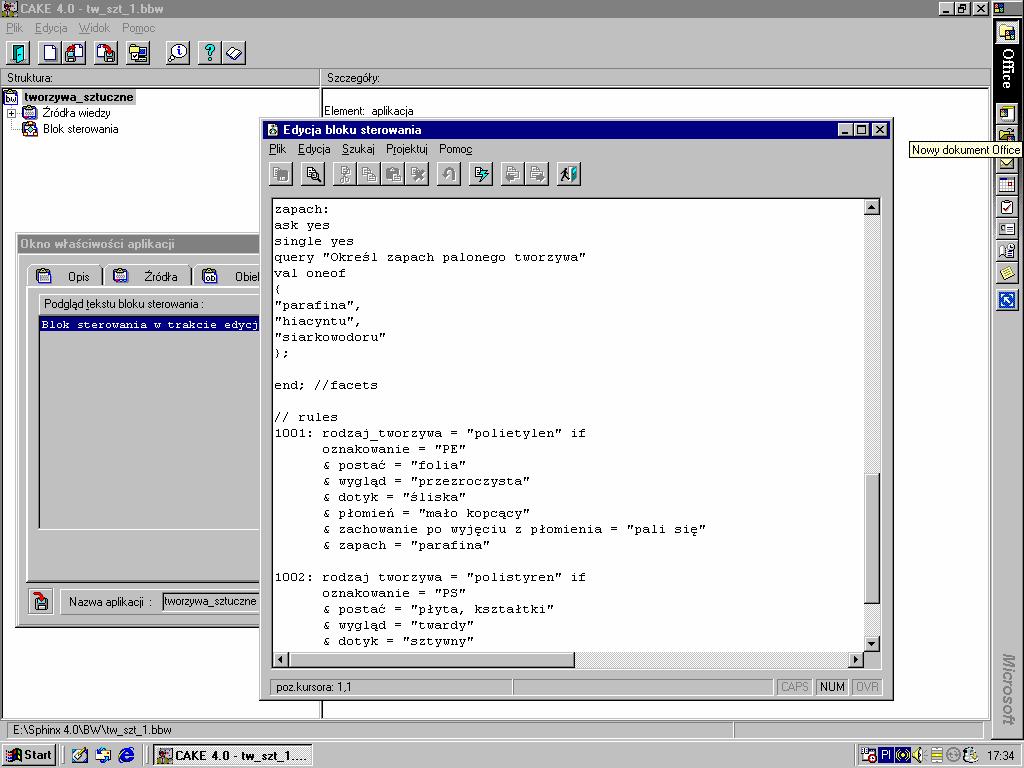
Task: Click the question mark help icon
Action: 210,53
